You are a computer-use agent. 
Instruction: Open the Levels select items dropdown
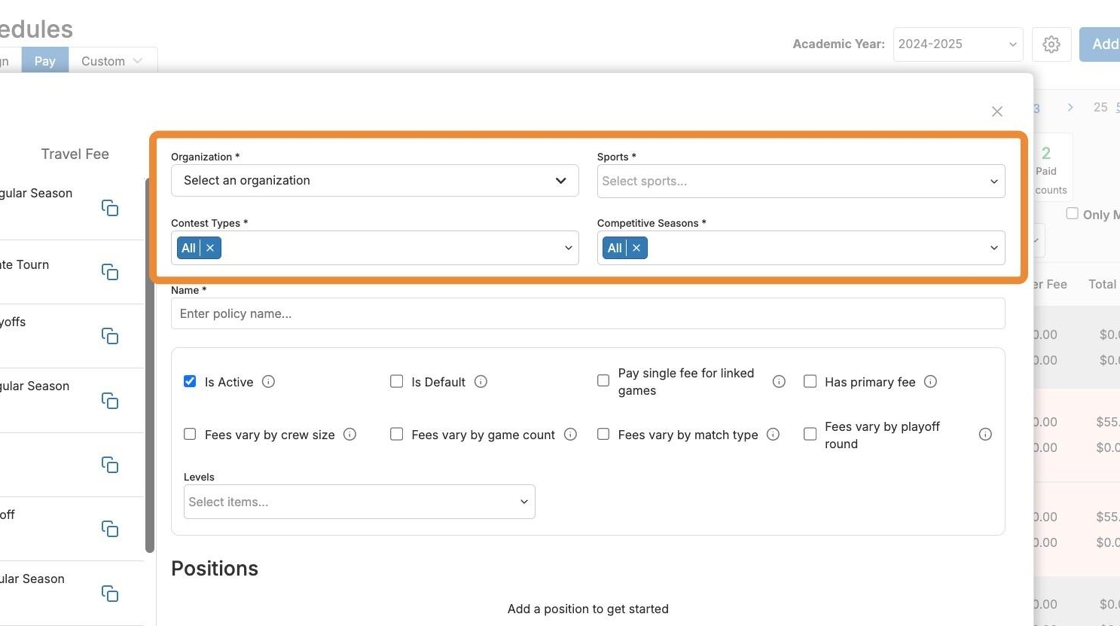[x=359, y=502]
